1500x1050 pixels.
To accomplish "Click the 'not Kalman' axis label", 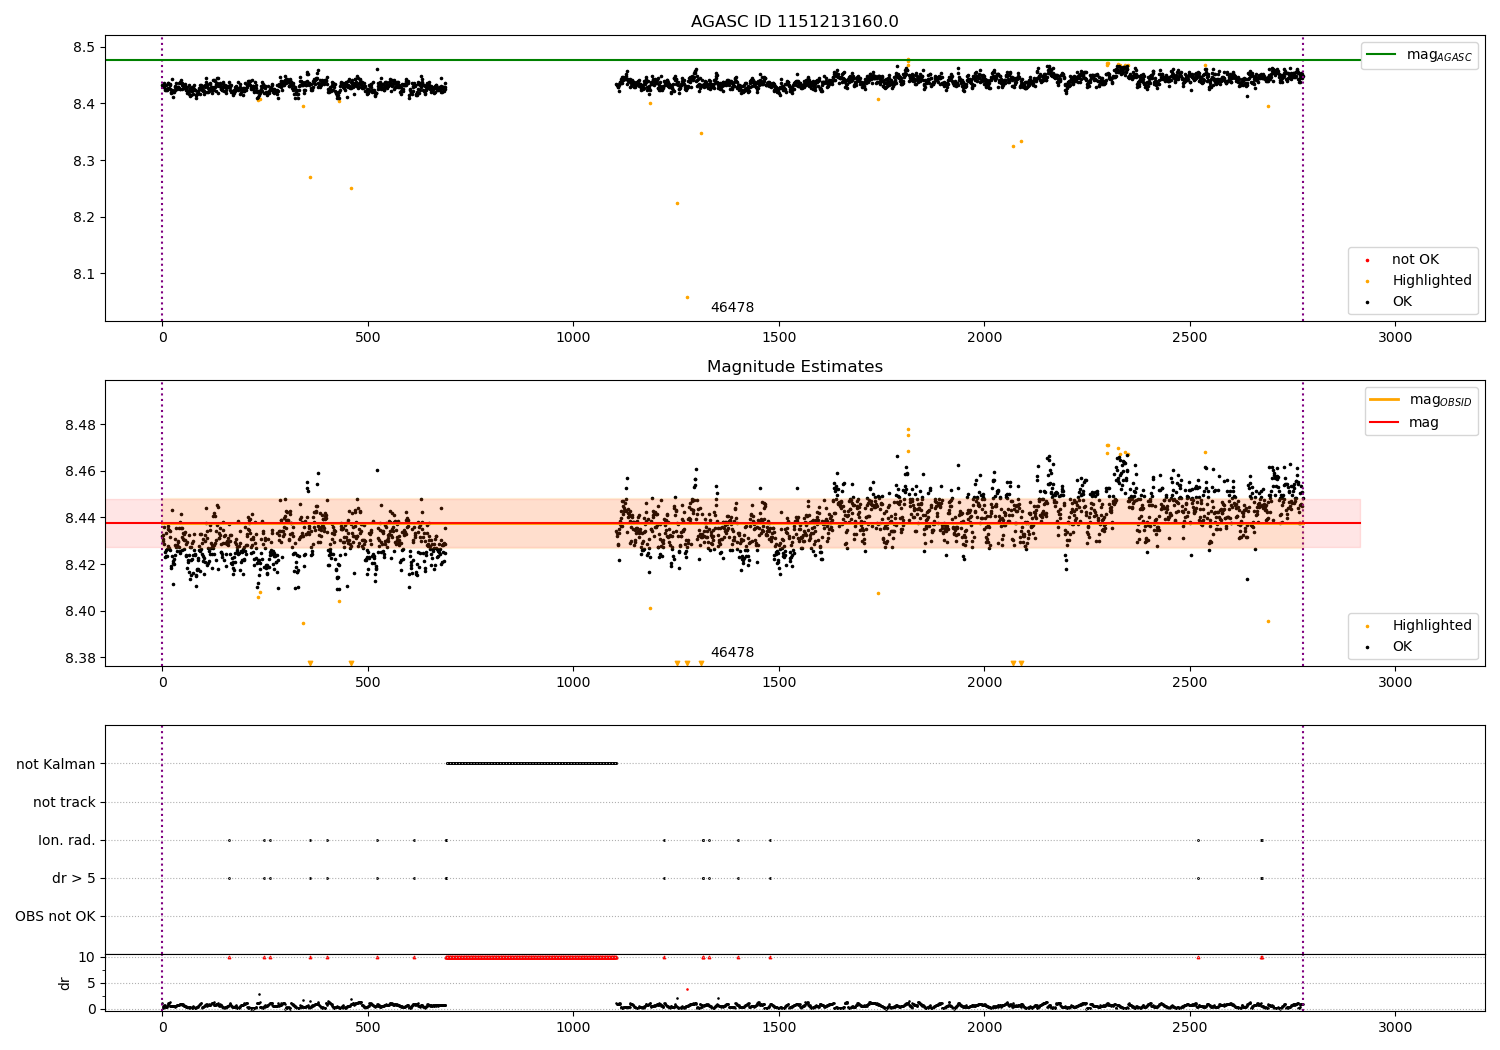I will point(56,764).
